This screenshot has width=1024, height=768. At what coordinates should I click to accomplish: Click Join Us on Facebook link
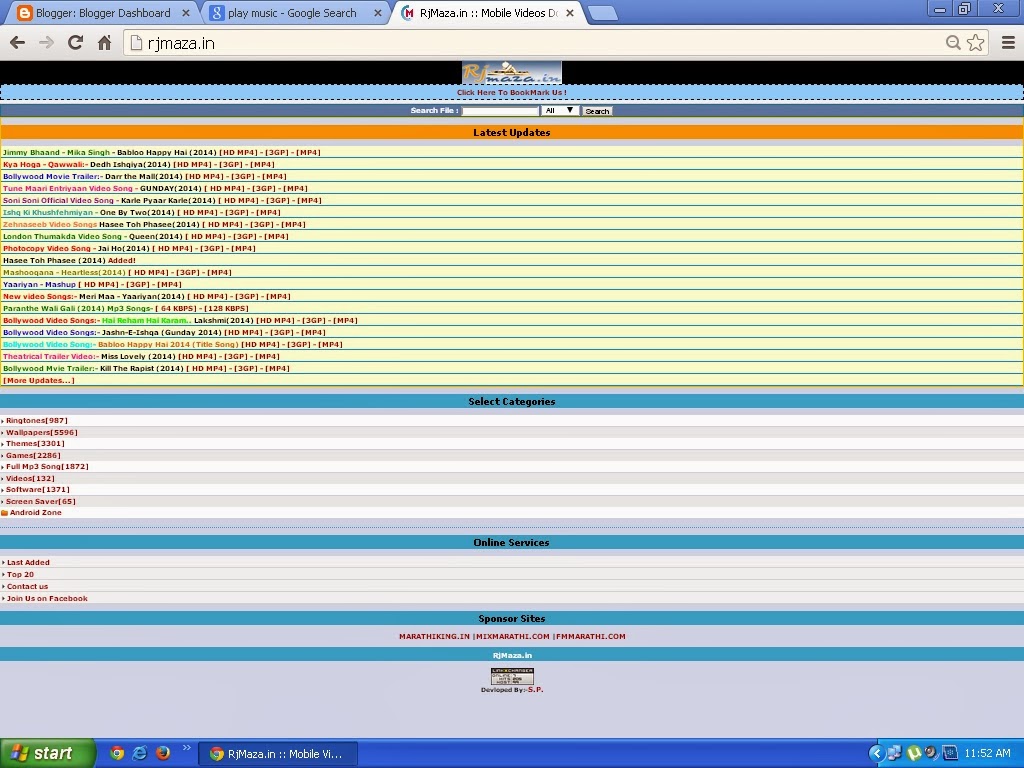point(47,598)
